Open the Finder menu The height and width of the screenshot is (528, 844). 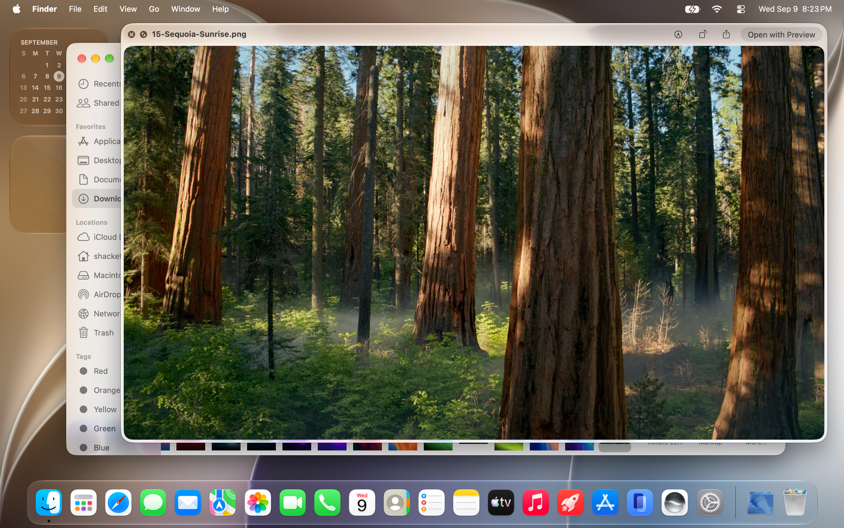[x=44, y=9]
